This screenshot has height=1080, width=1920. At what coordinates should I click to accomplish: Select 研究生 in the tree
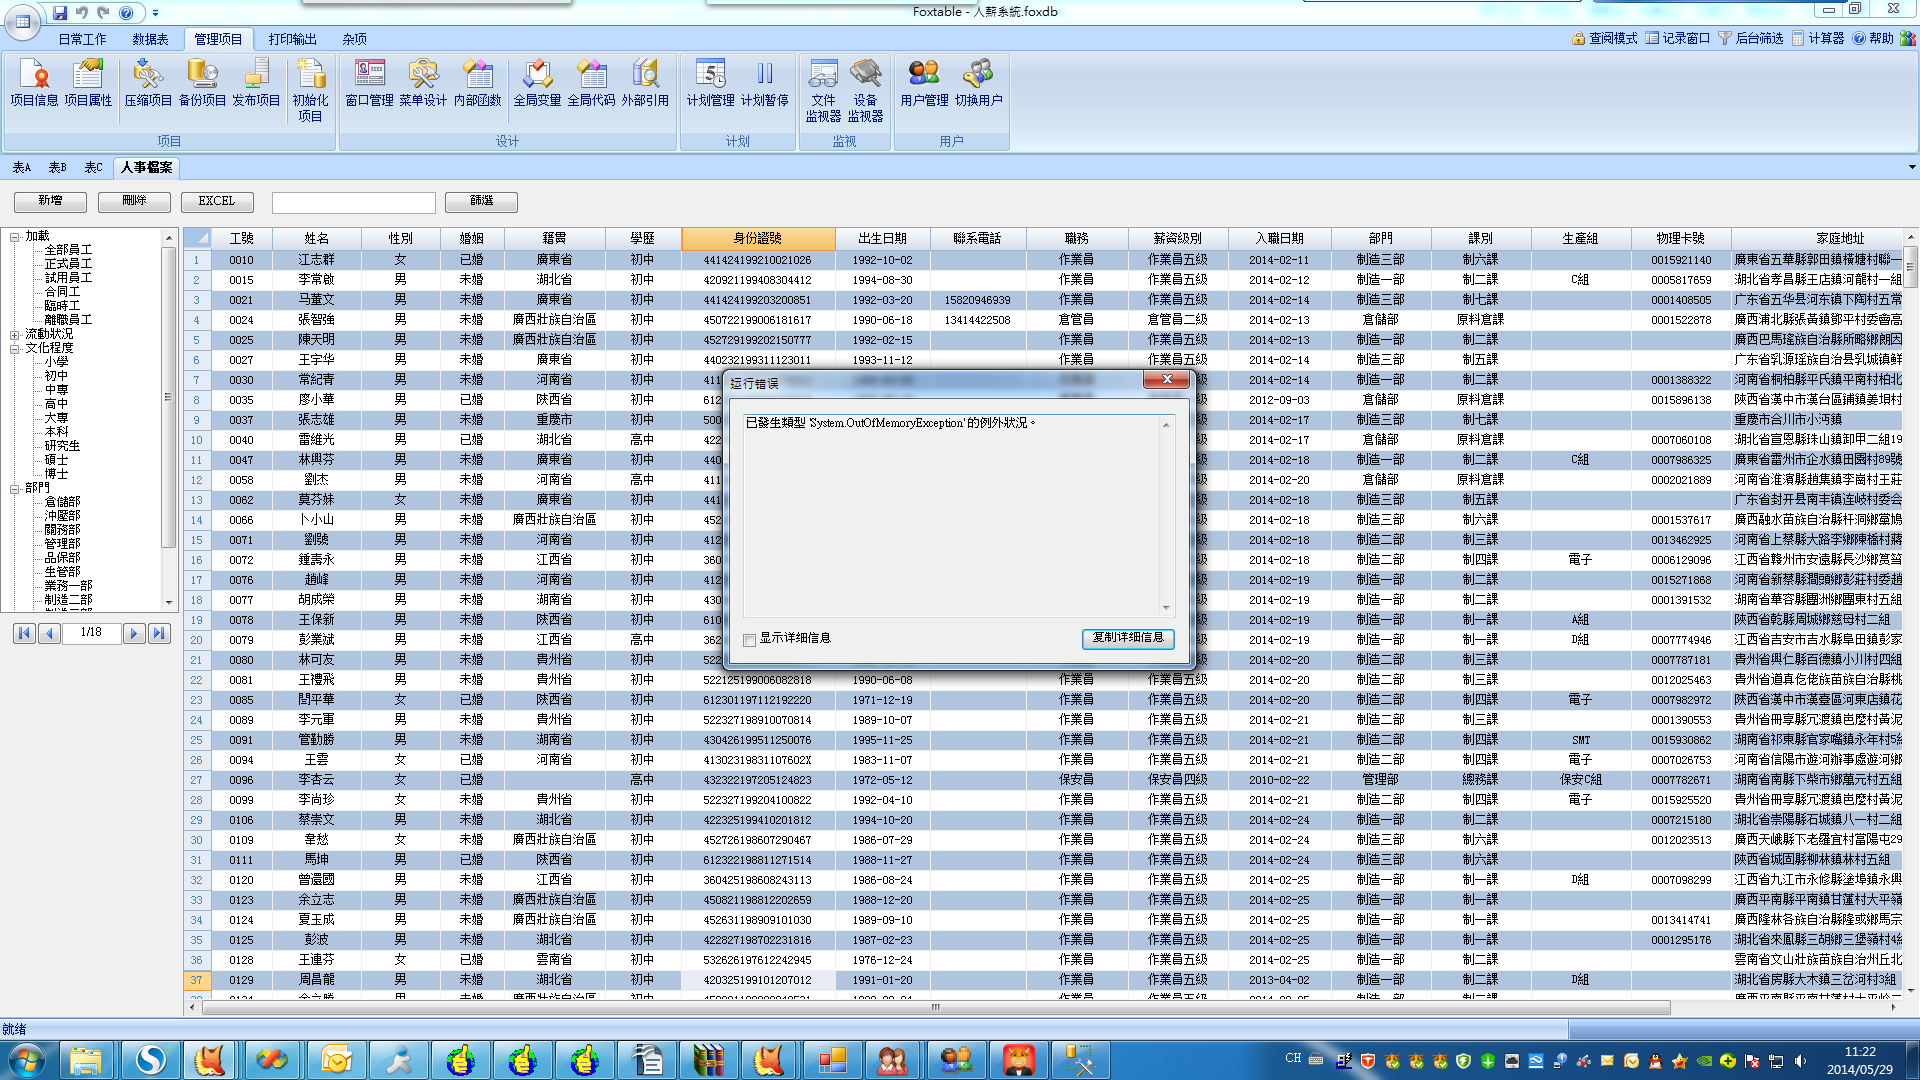point(62,446)
